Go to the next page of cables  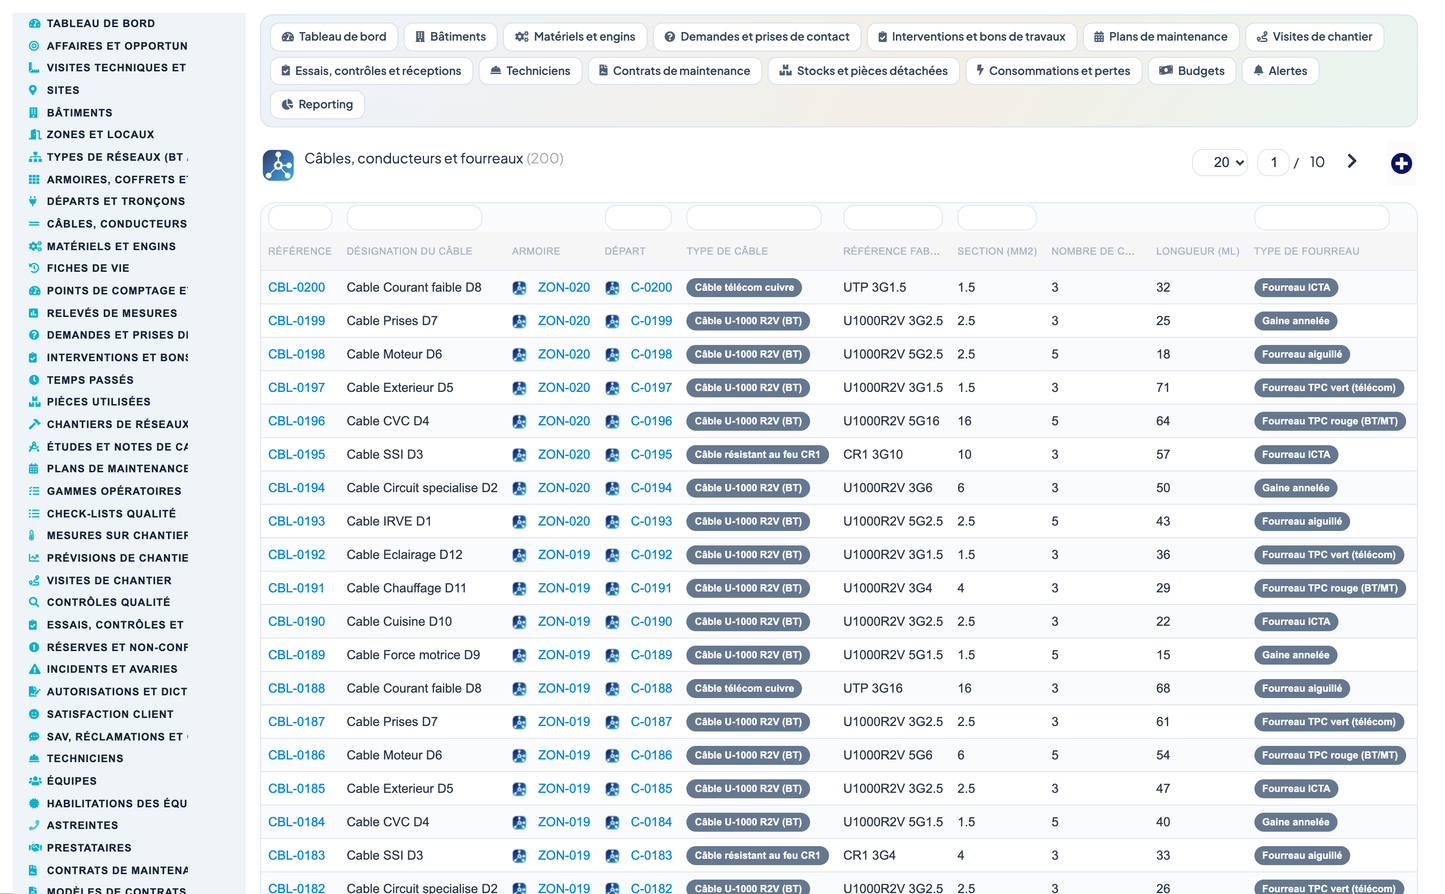(1352, 161)
